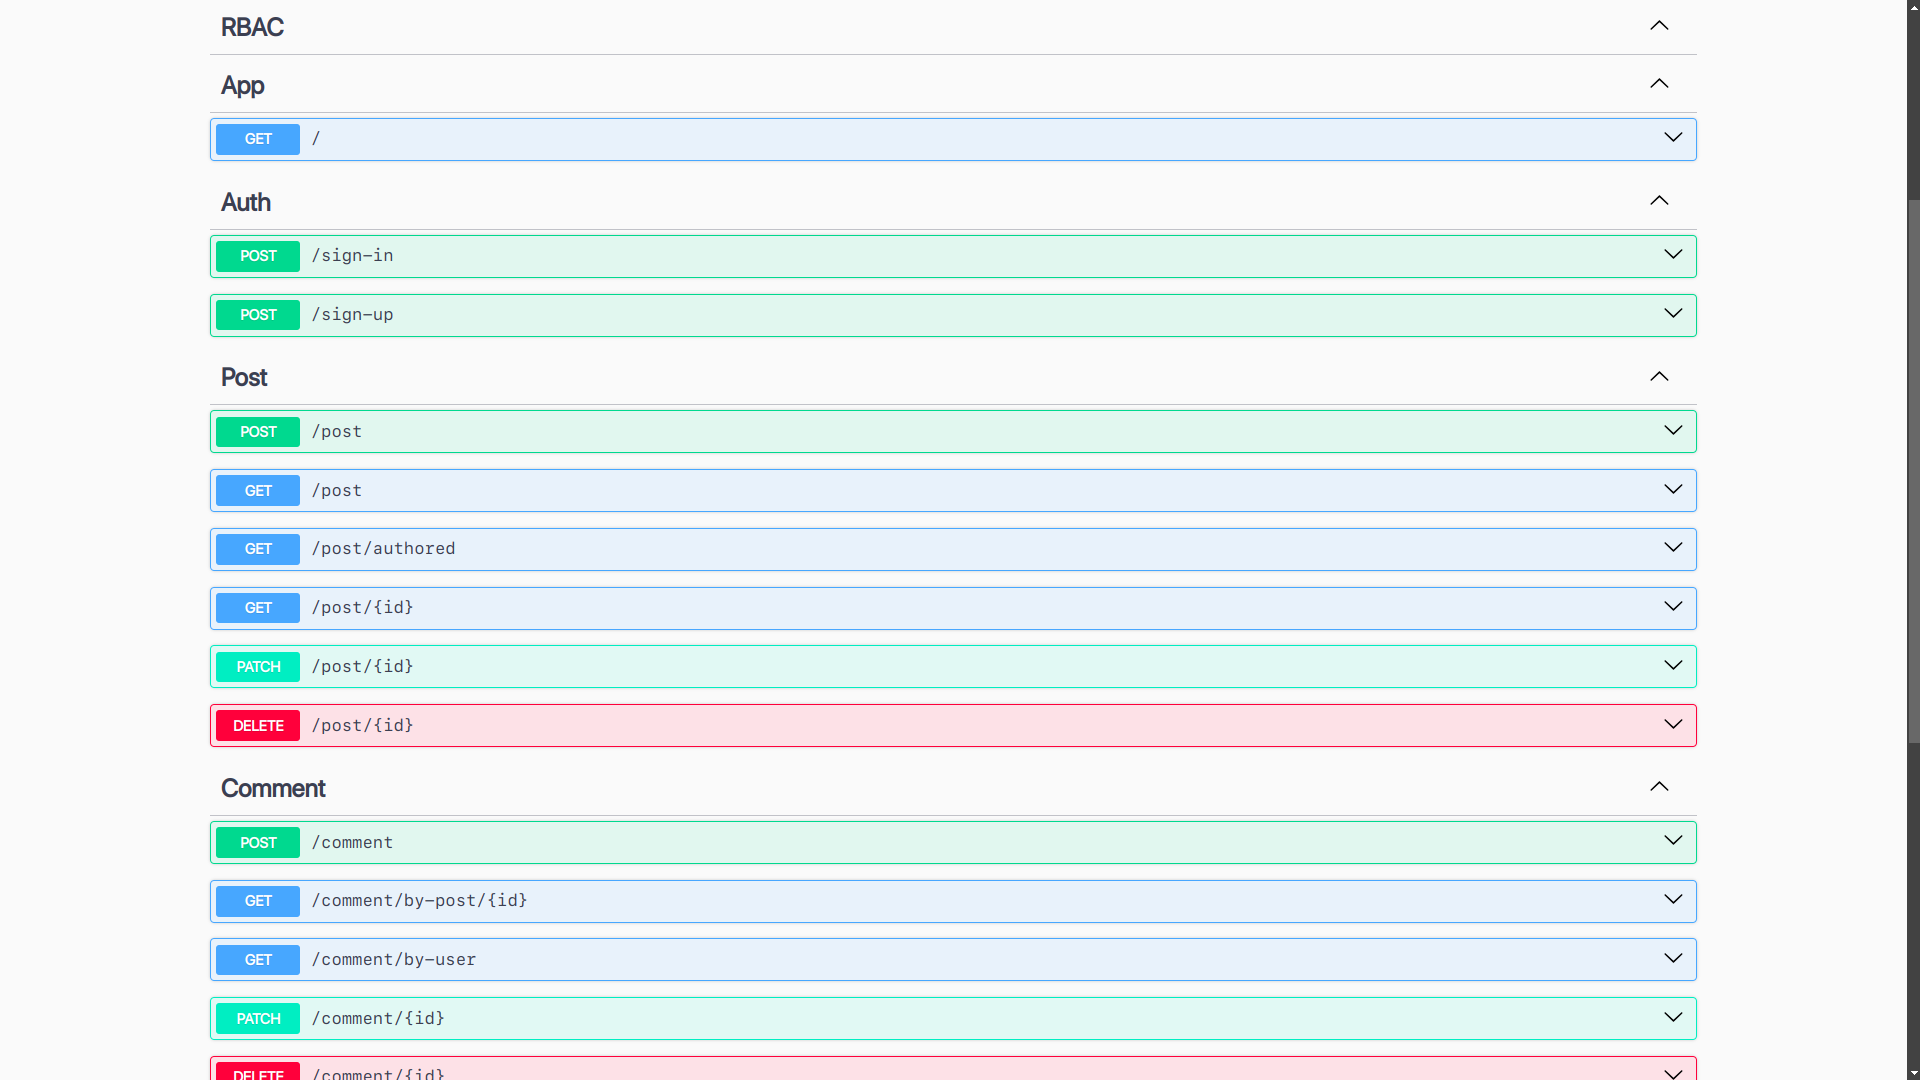
Task: Click the GET badge for /post
Action: pyautogui.click(x=258, y=491)
